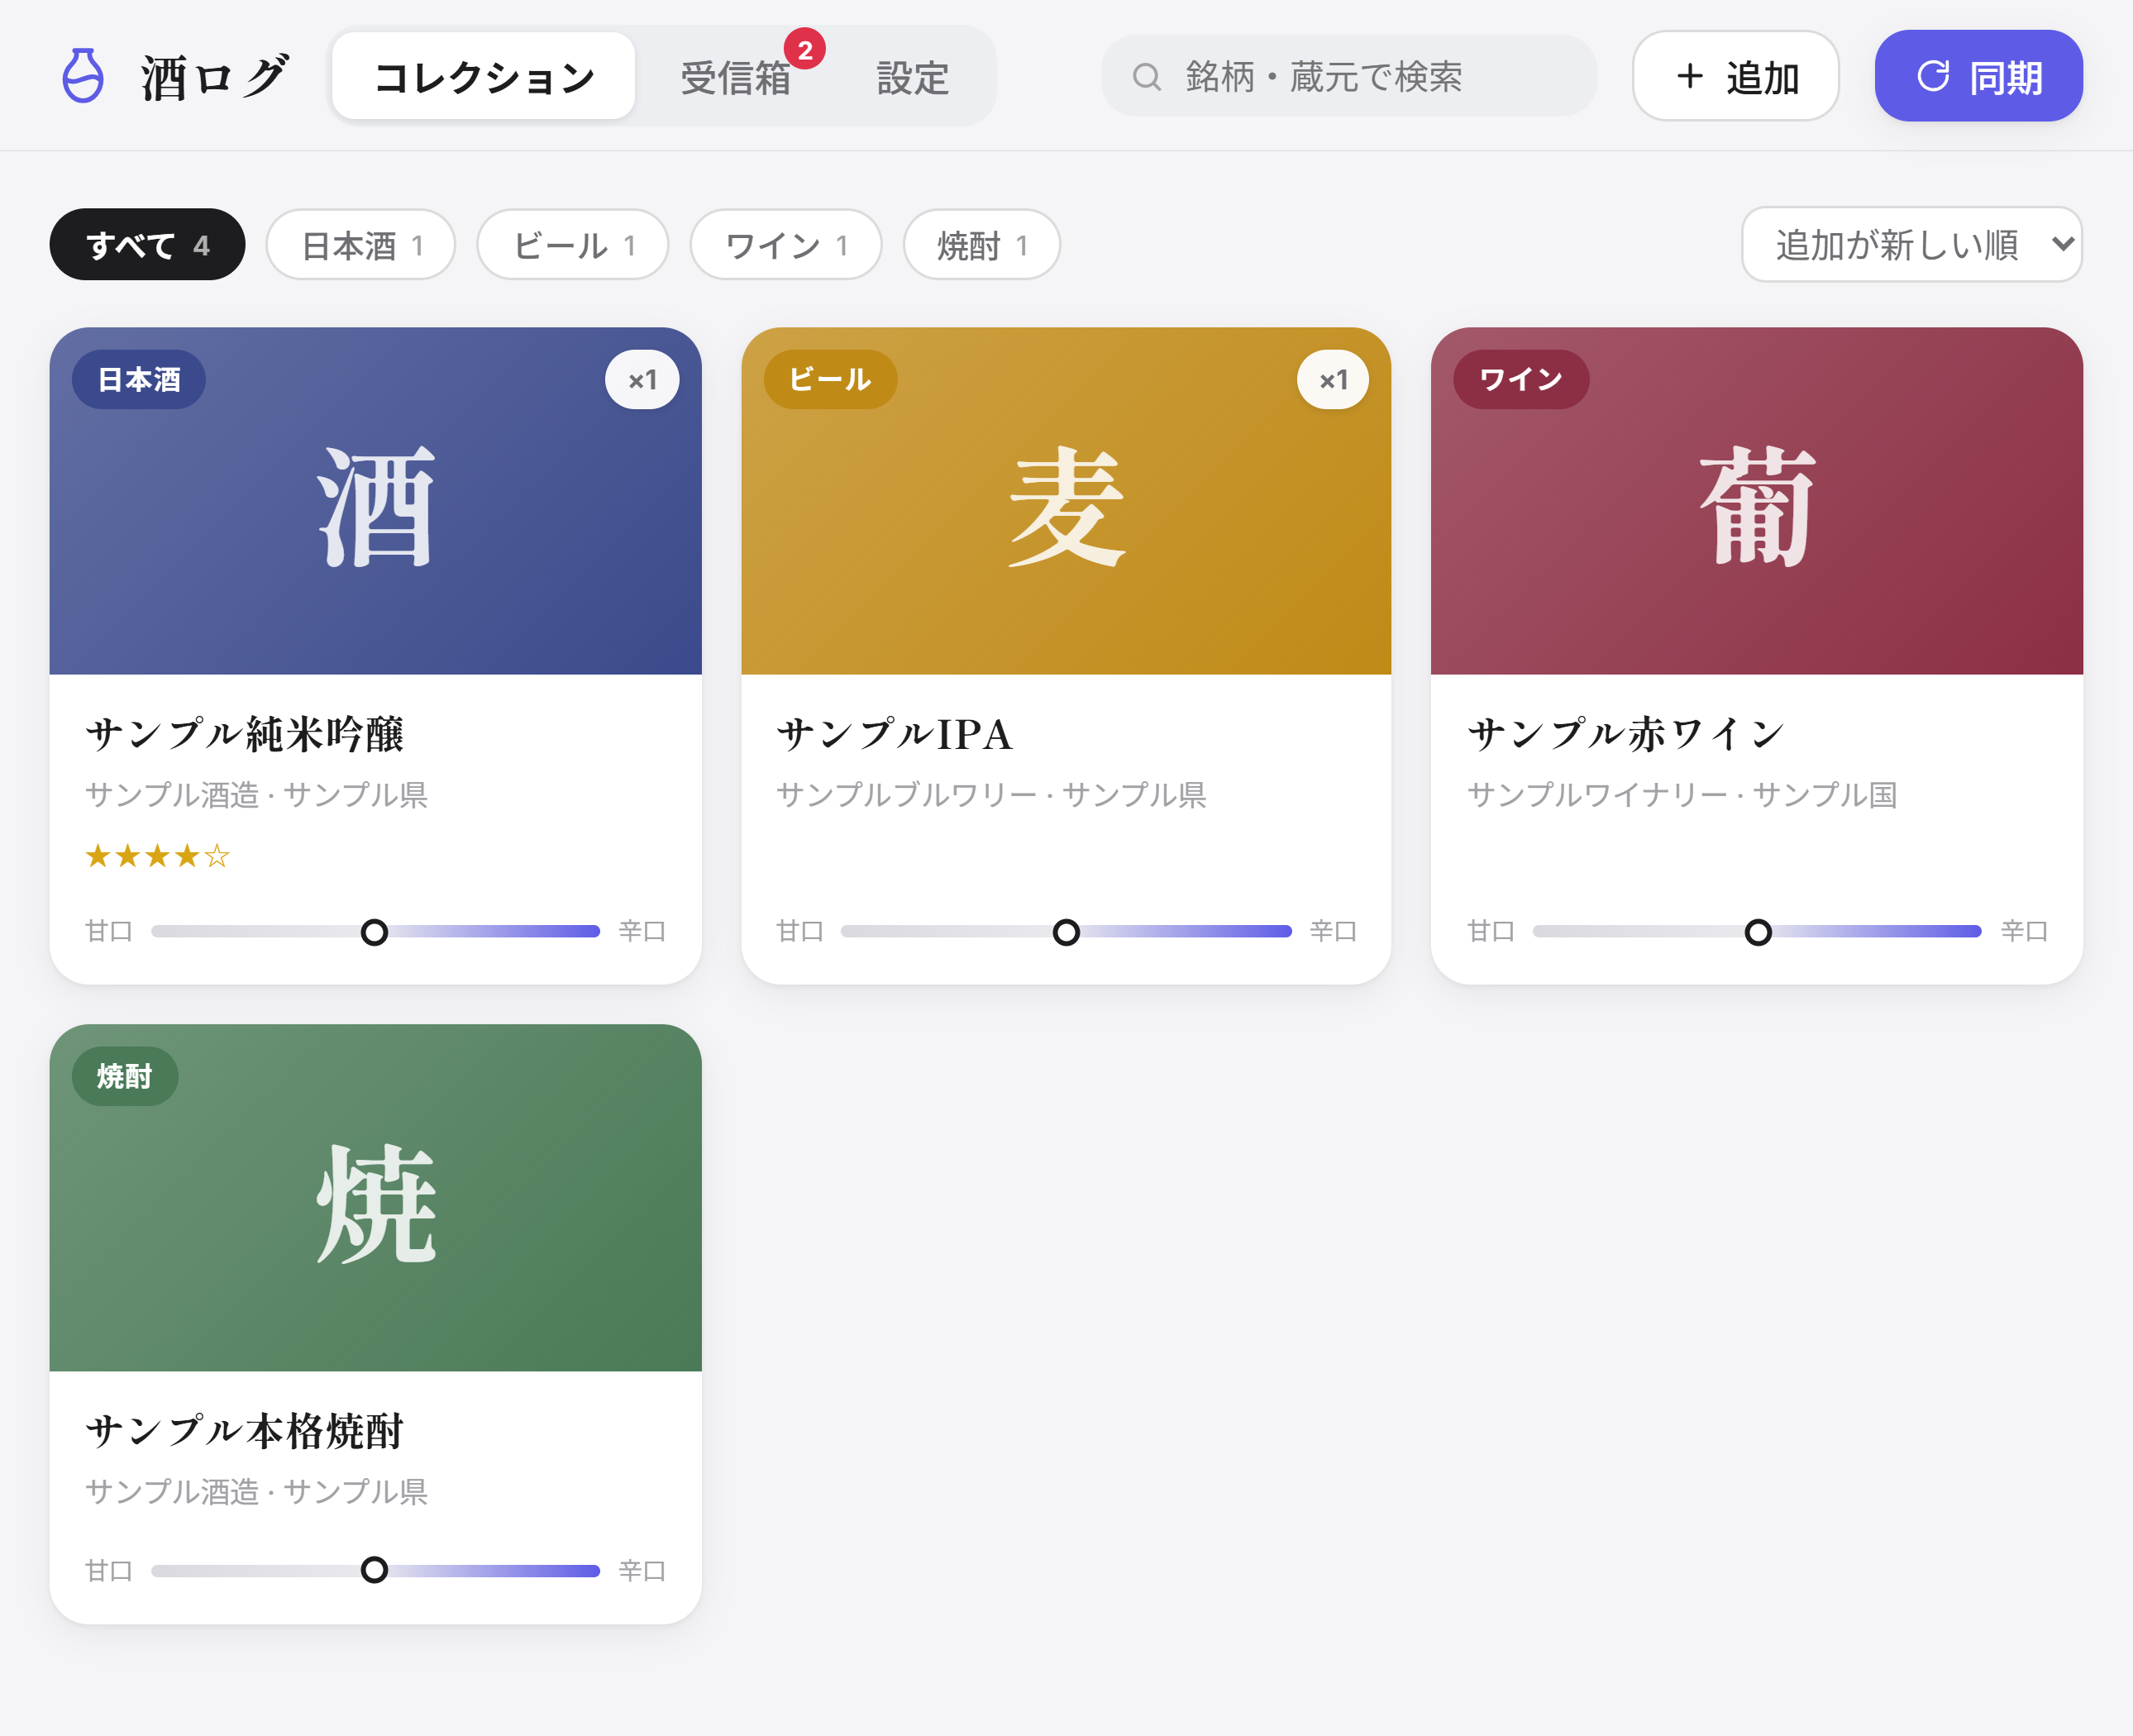Open the 麦 card image thumbnail

(x=1066, y=501)
